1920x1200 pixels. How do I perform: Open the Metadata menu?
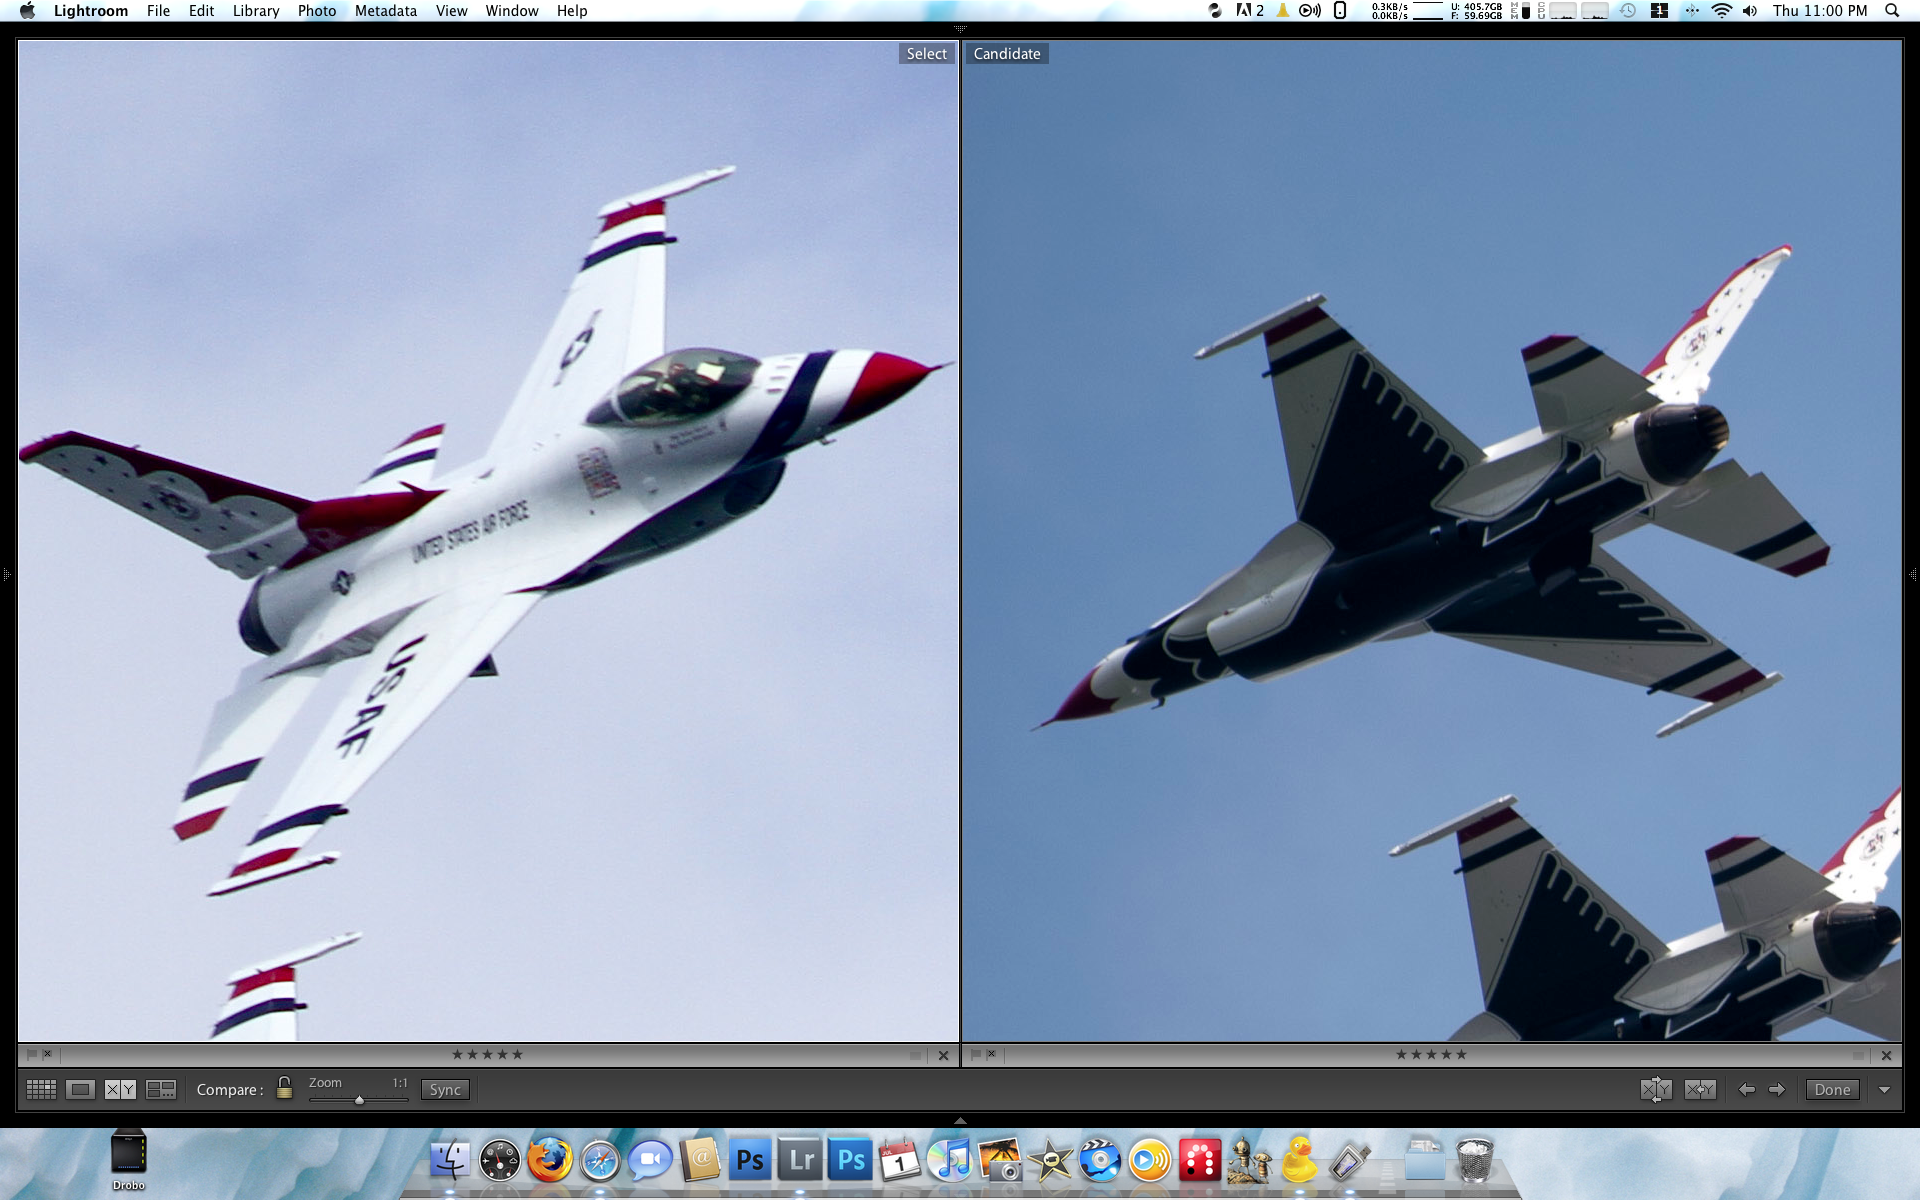[x=385, y=11]
